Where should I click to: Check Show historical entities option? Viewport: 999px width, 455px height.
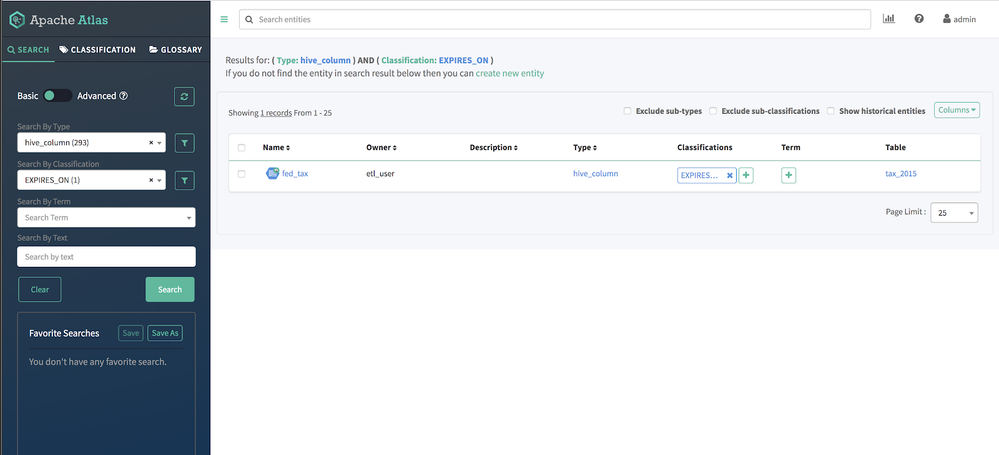point(830,111)
